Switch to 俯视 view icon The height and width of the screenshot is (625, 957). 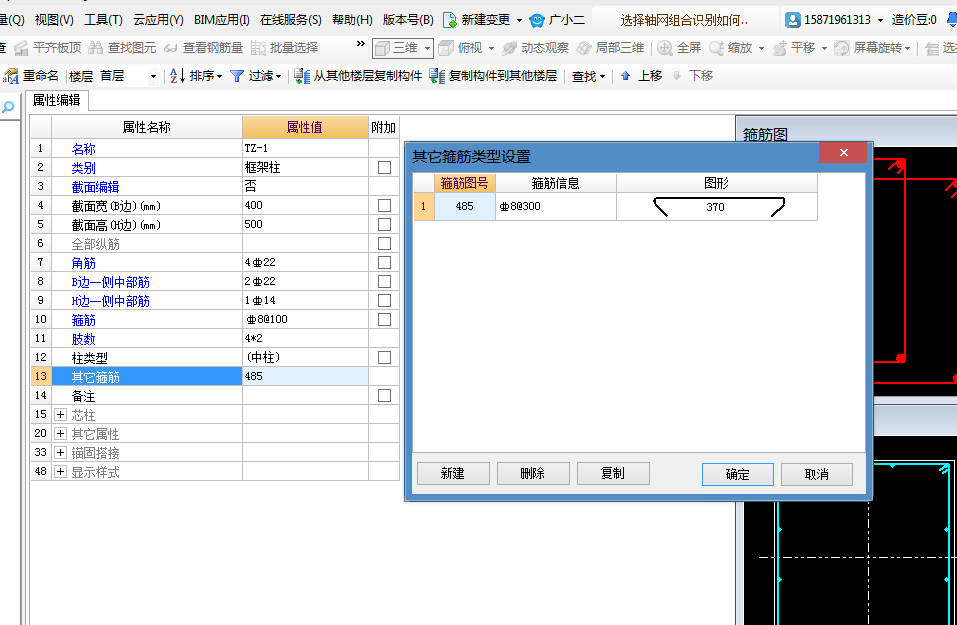446,48
